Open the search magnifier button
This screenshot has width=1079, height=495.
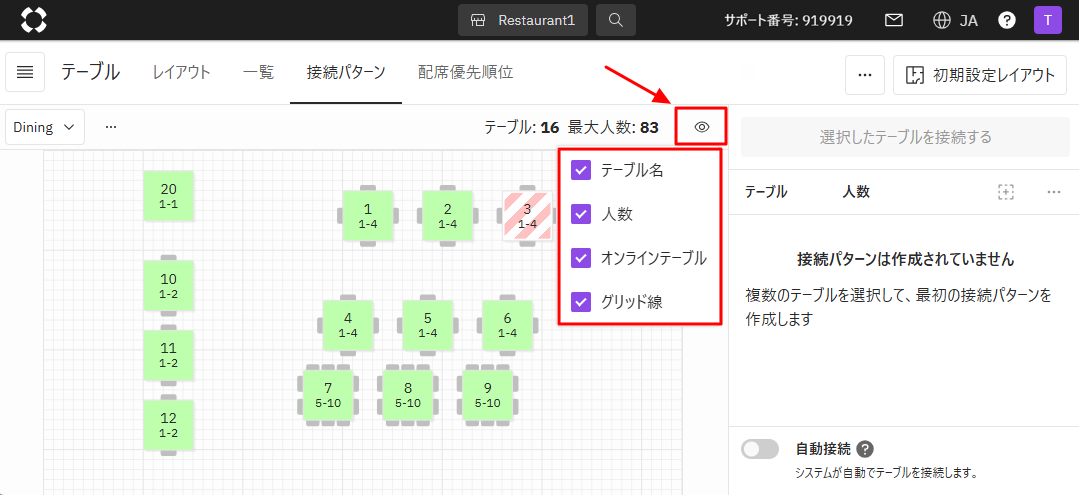616,20
